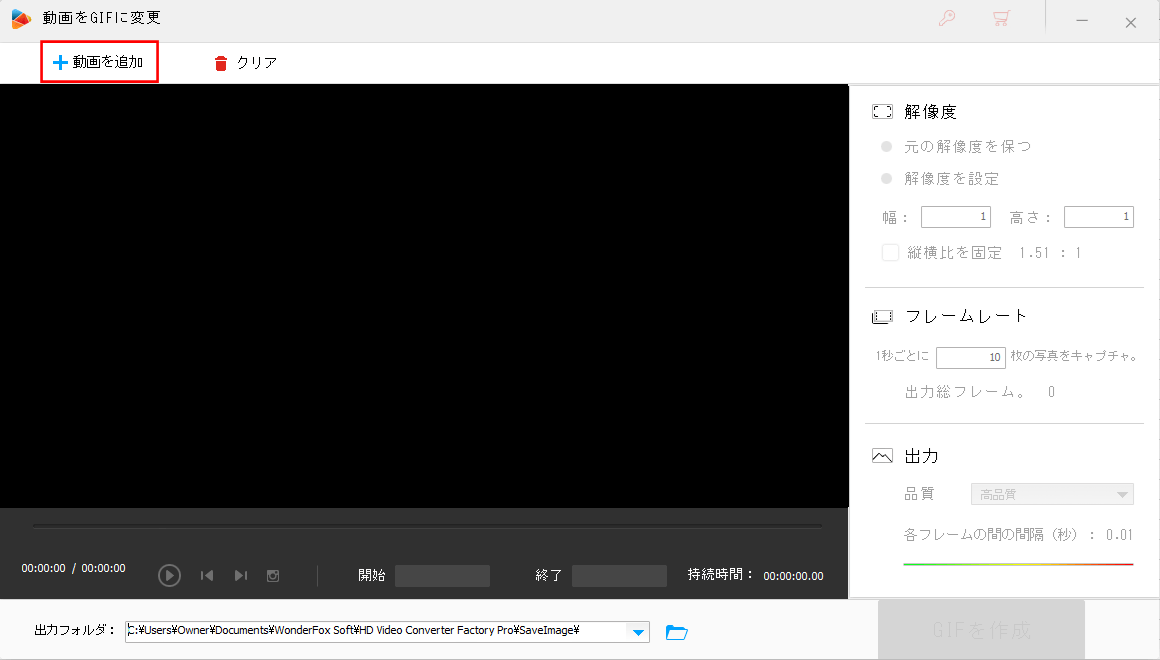Toggle 縦横比を固定 checkbox
Image resolution: width=1160 pixels, height=660 pixels.
click(890, 253)
